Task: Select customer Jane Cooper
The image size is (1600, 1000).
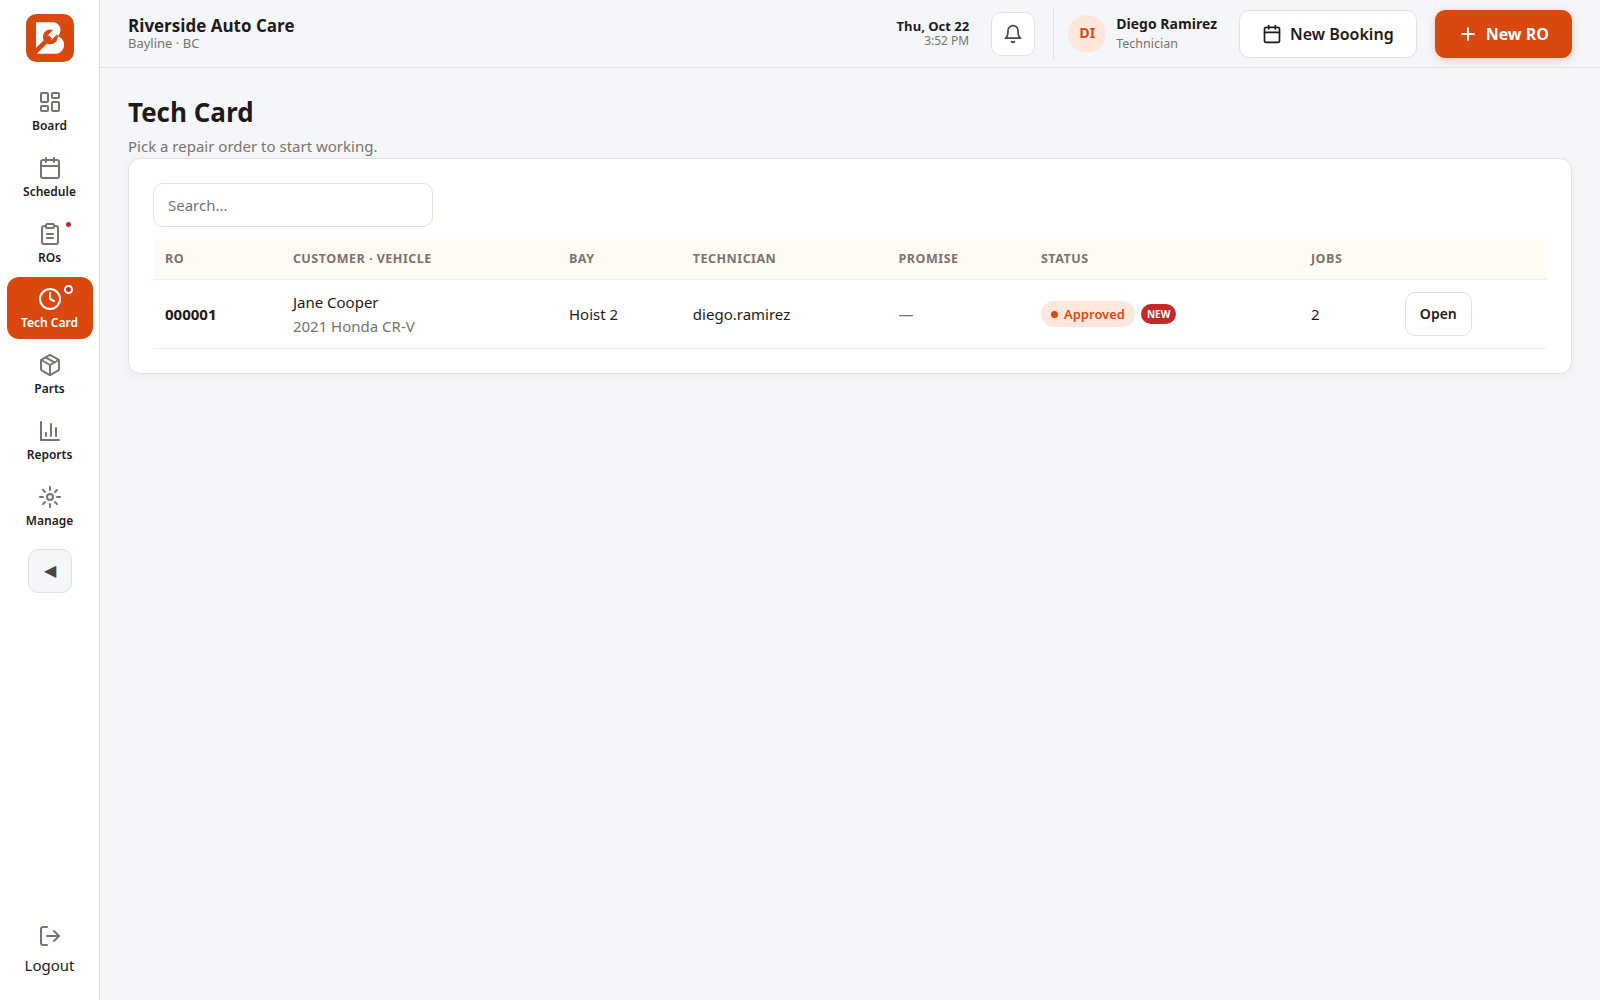Action: click(x=335, y=303)
